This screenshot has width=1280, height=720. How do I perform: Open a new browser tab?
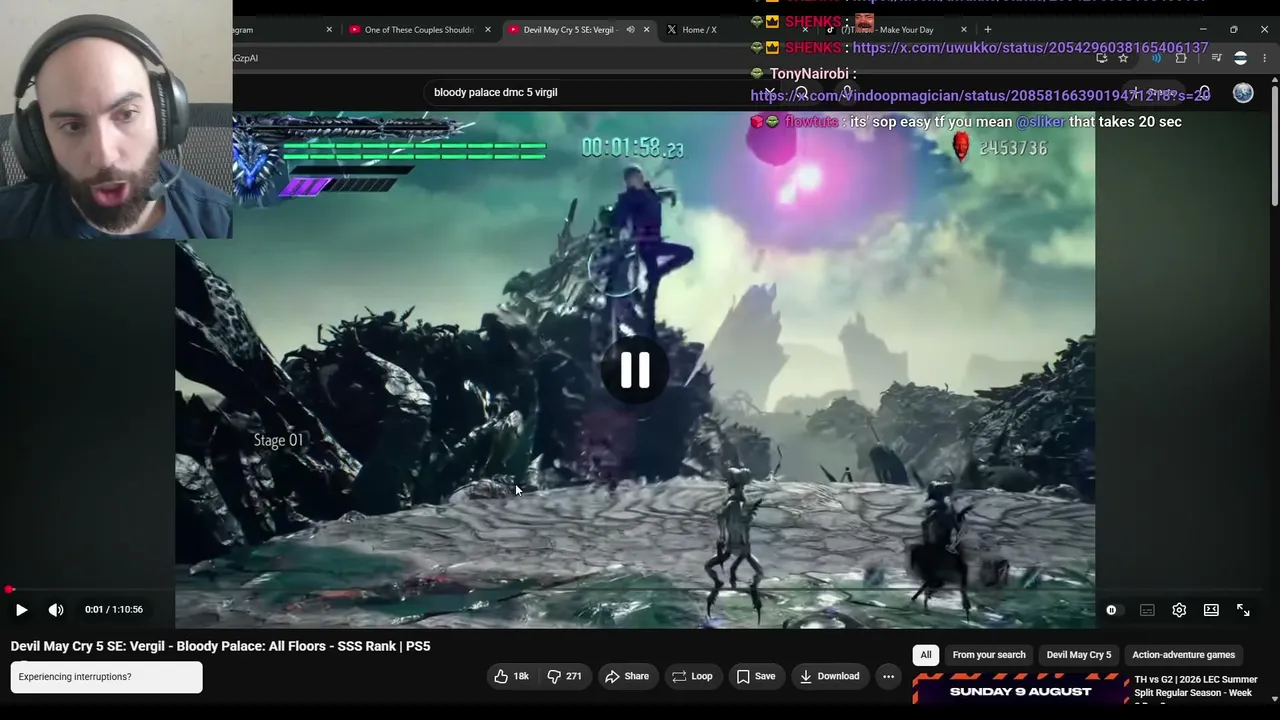(988, 30)
